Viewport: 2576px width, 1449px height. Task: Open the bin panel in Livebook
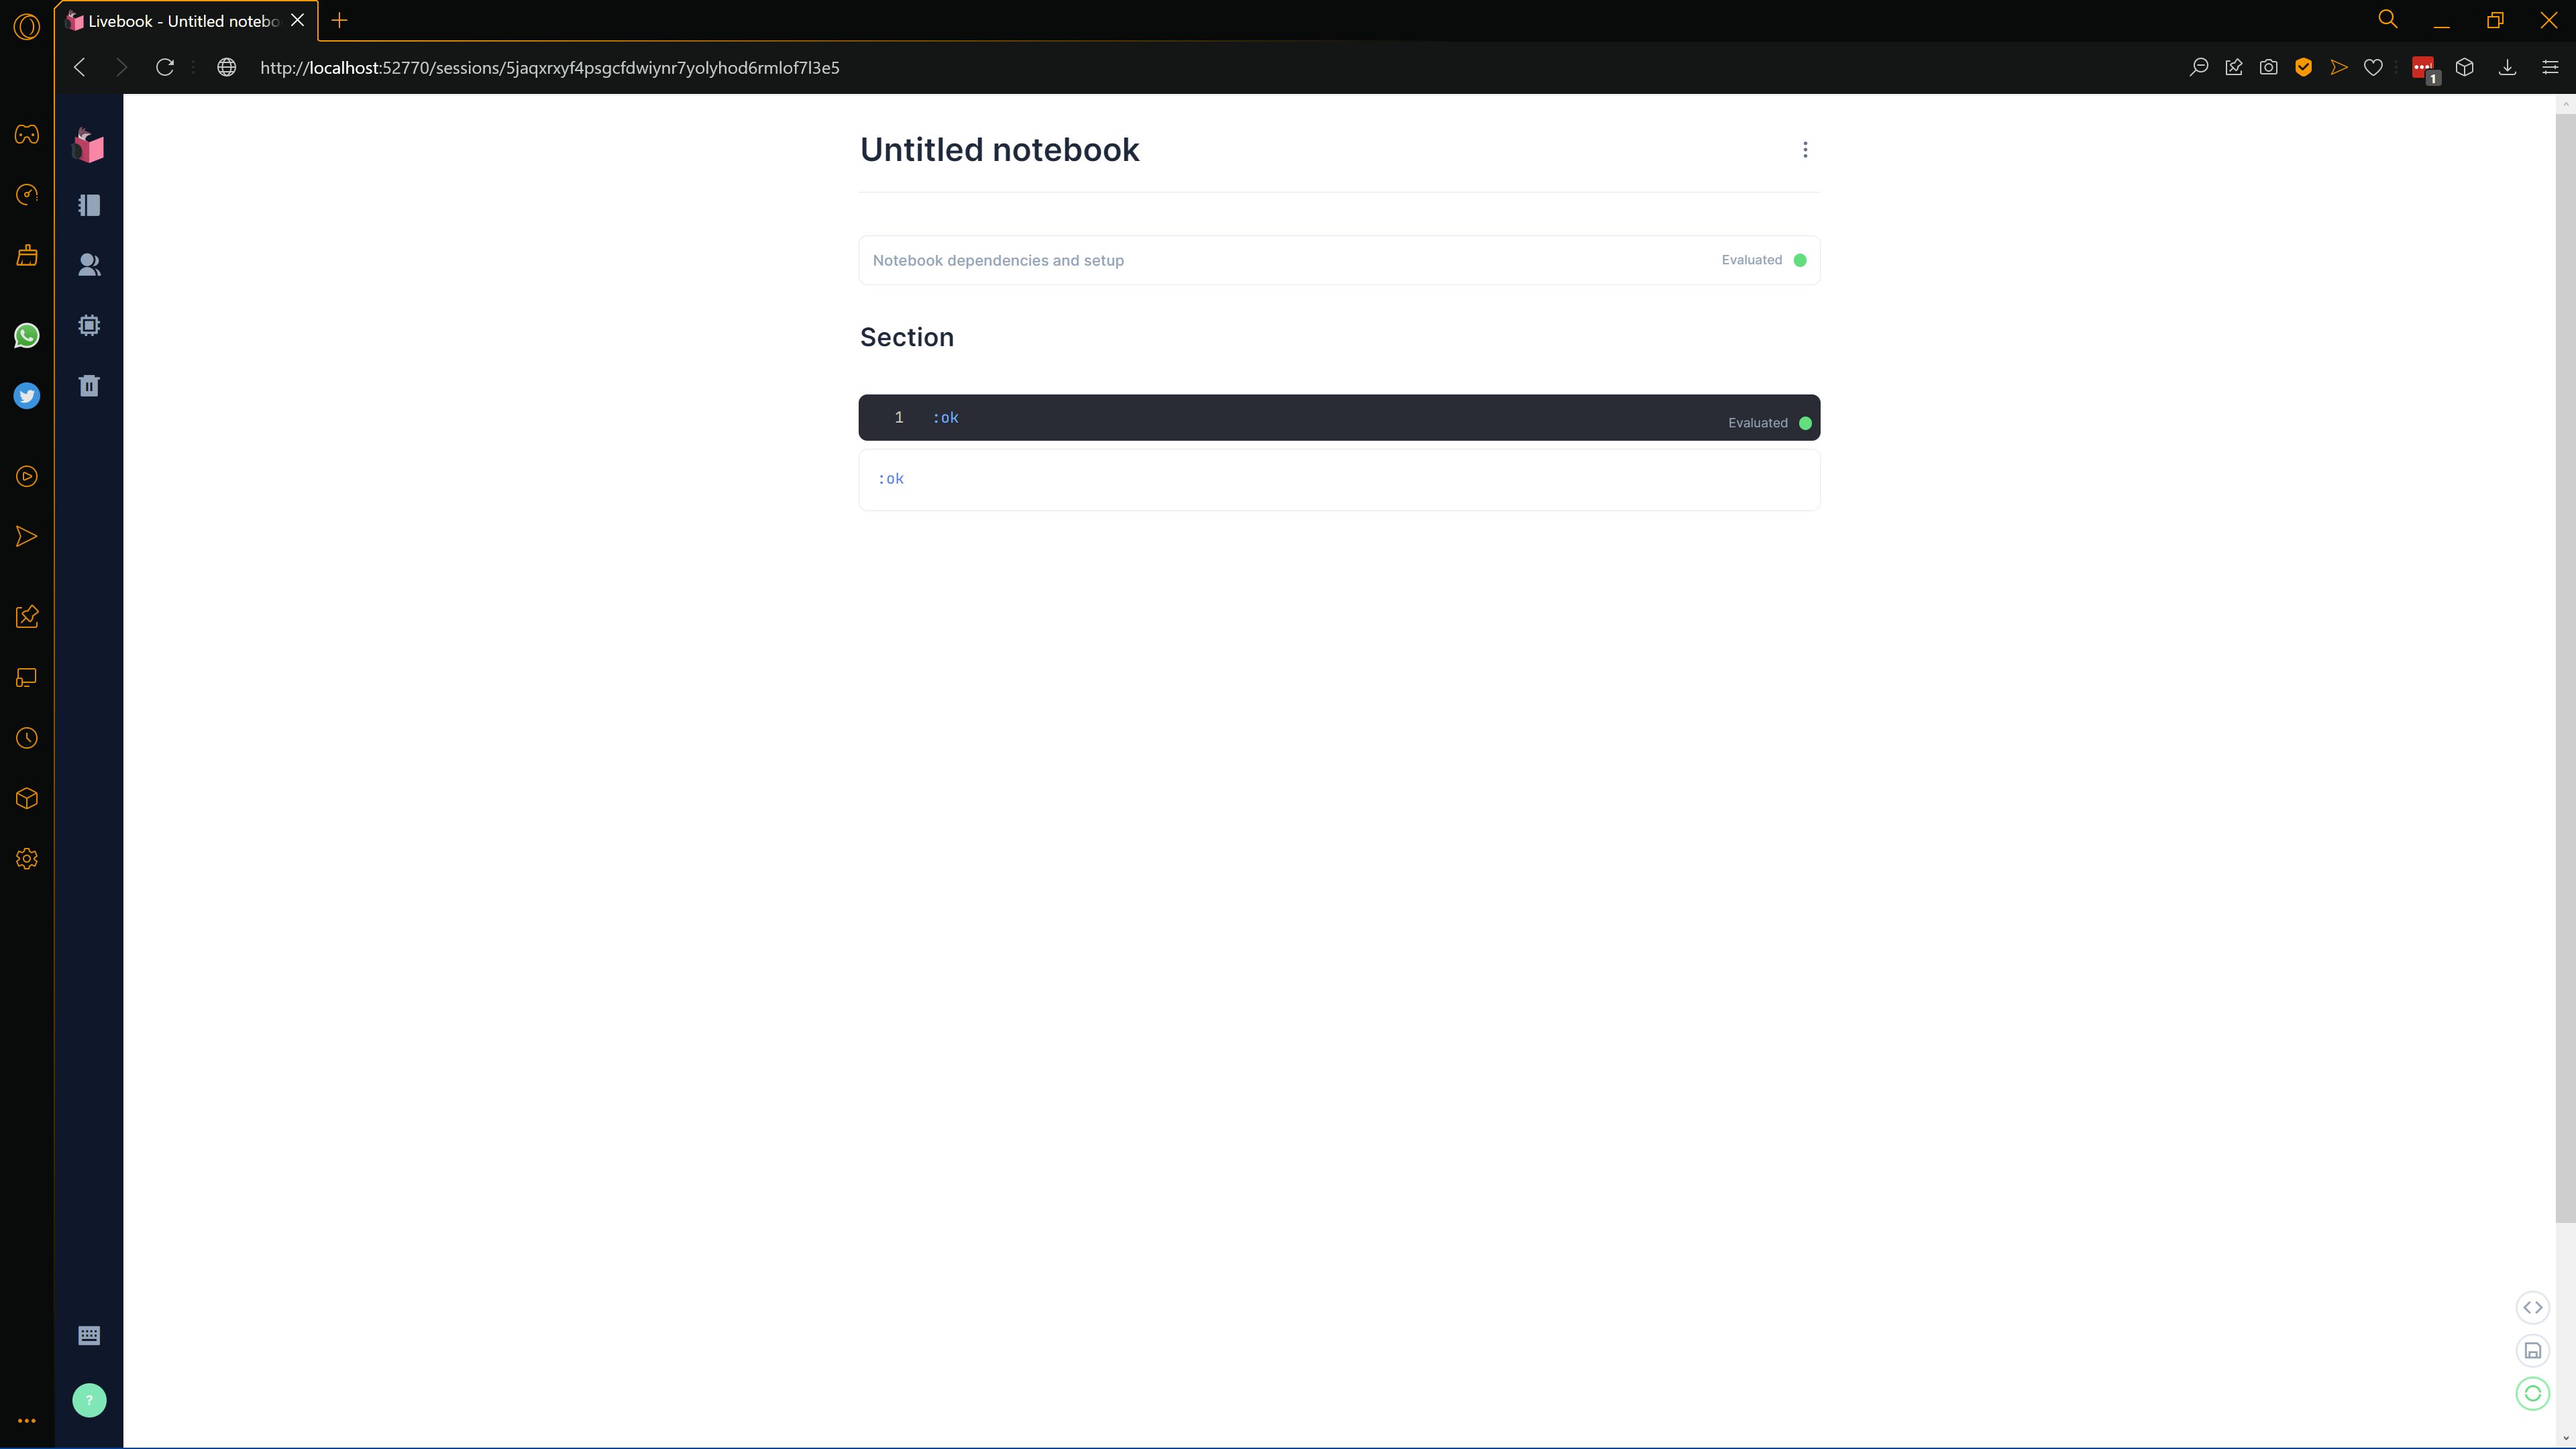point(89,385)
